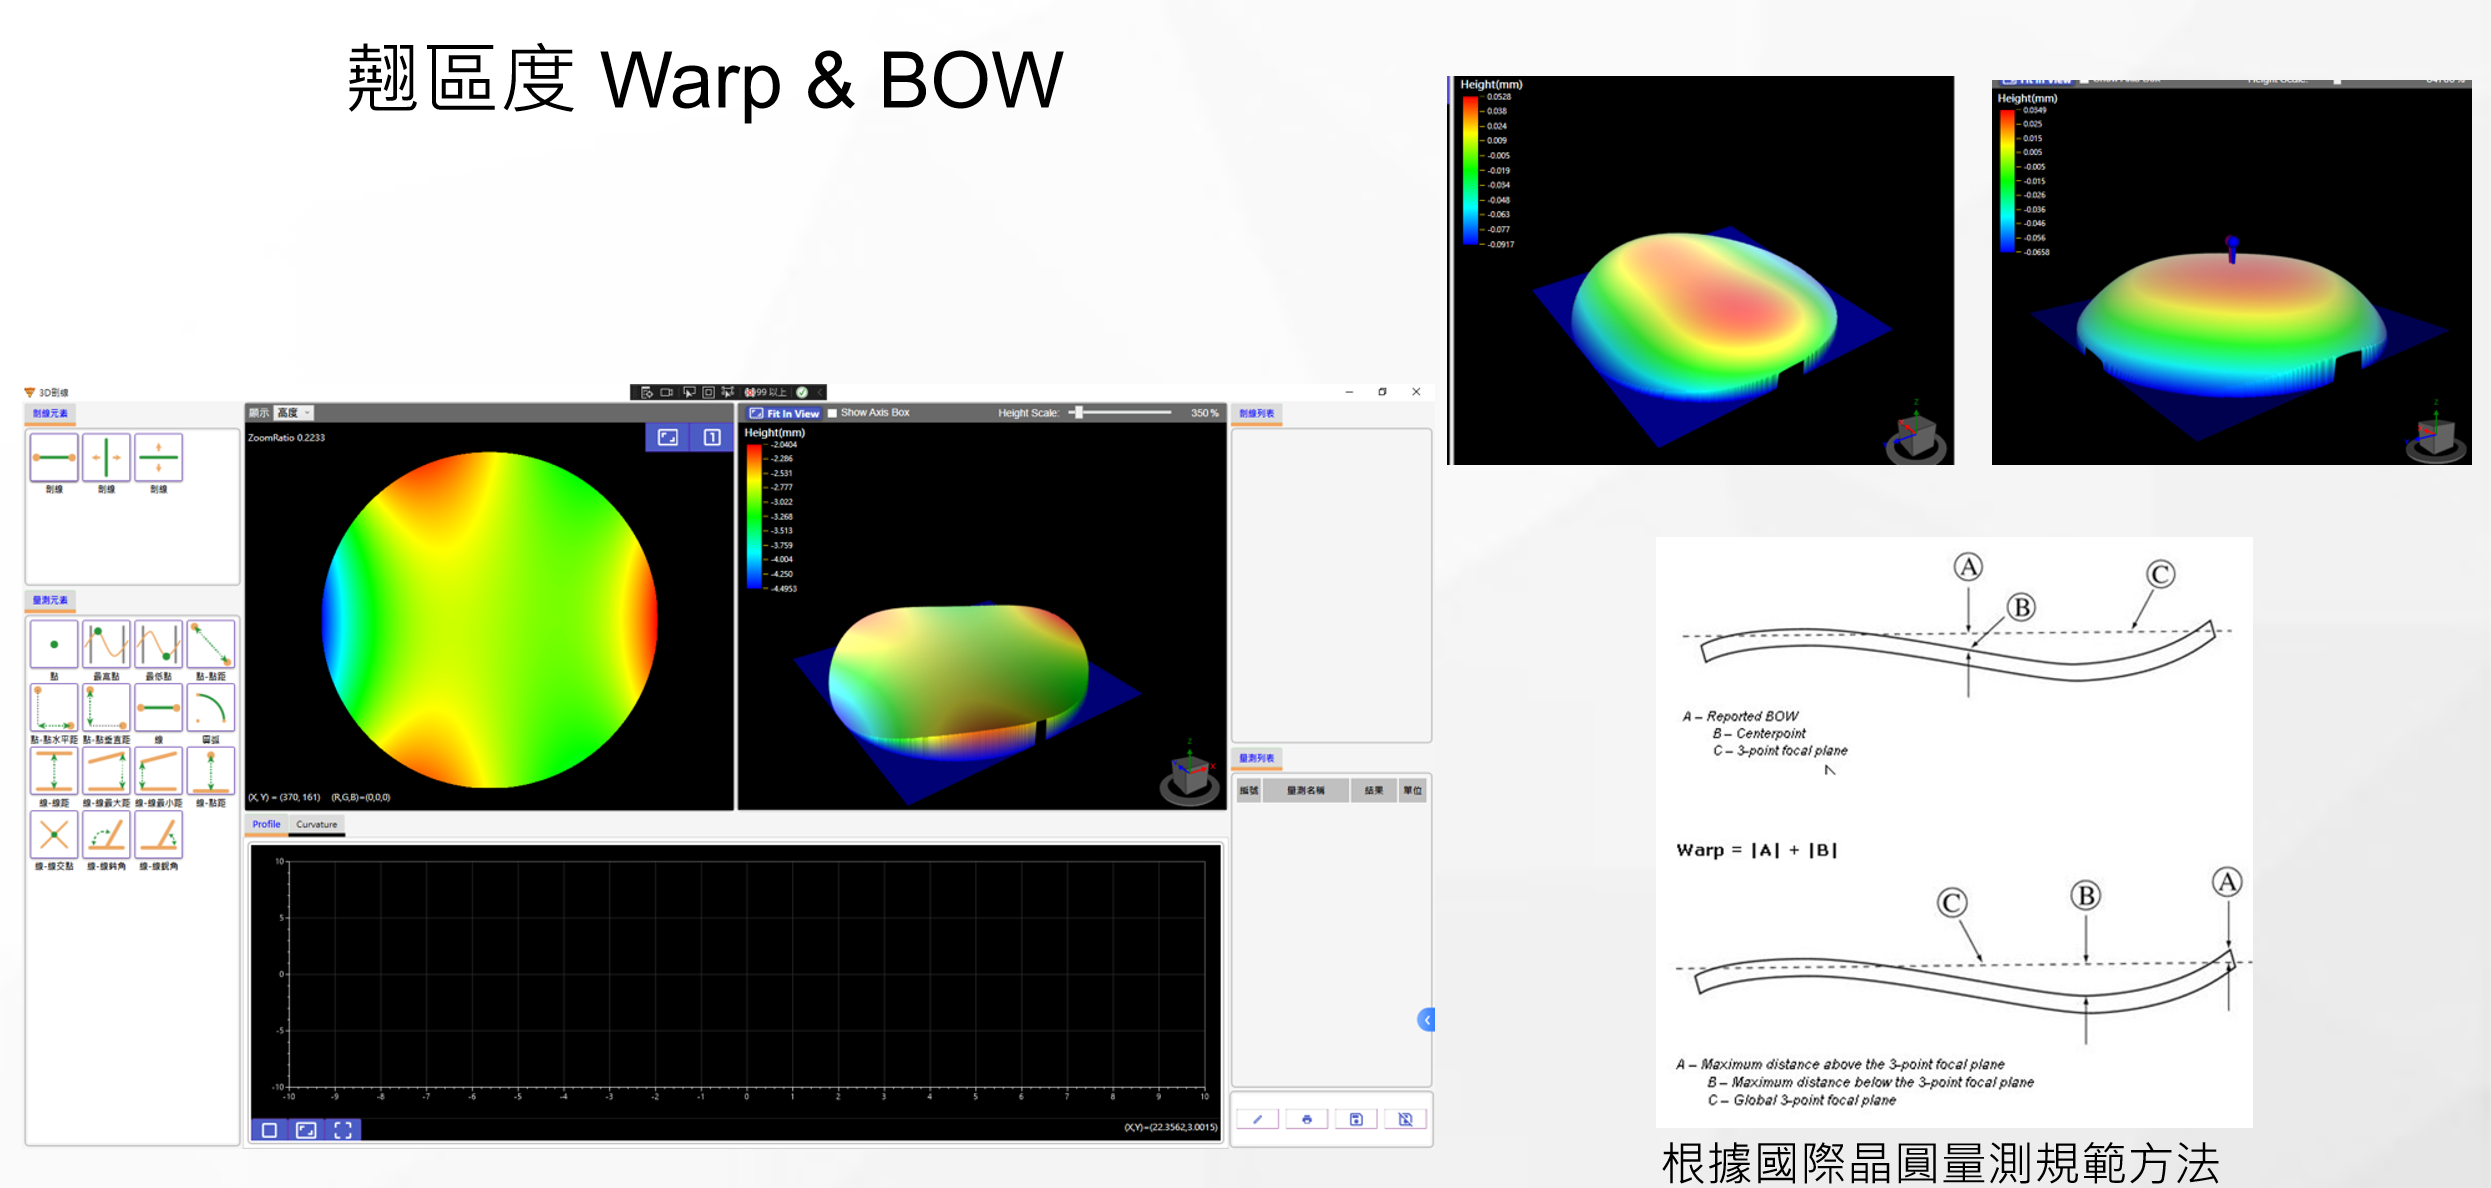Expand the side panel with blue arrow button
Image resolution: width=2491 pixels, height=1188 pixels.
pyautogui.click(x=1427, y=1020)
